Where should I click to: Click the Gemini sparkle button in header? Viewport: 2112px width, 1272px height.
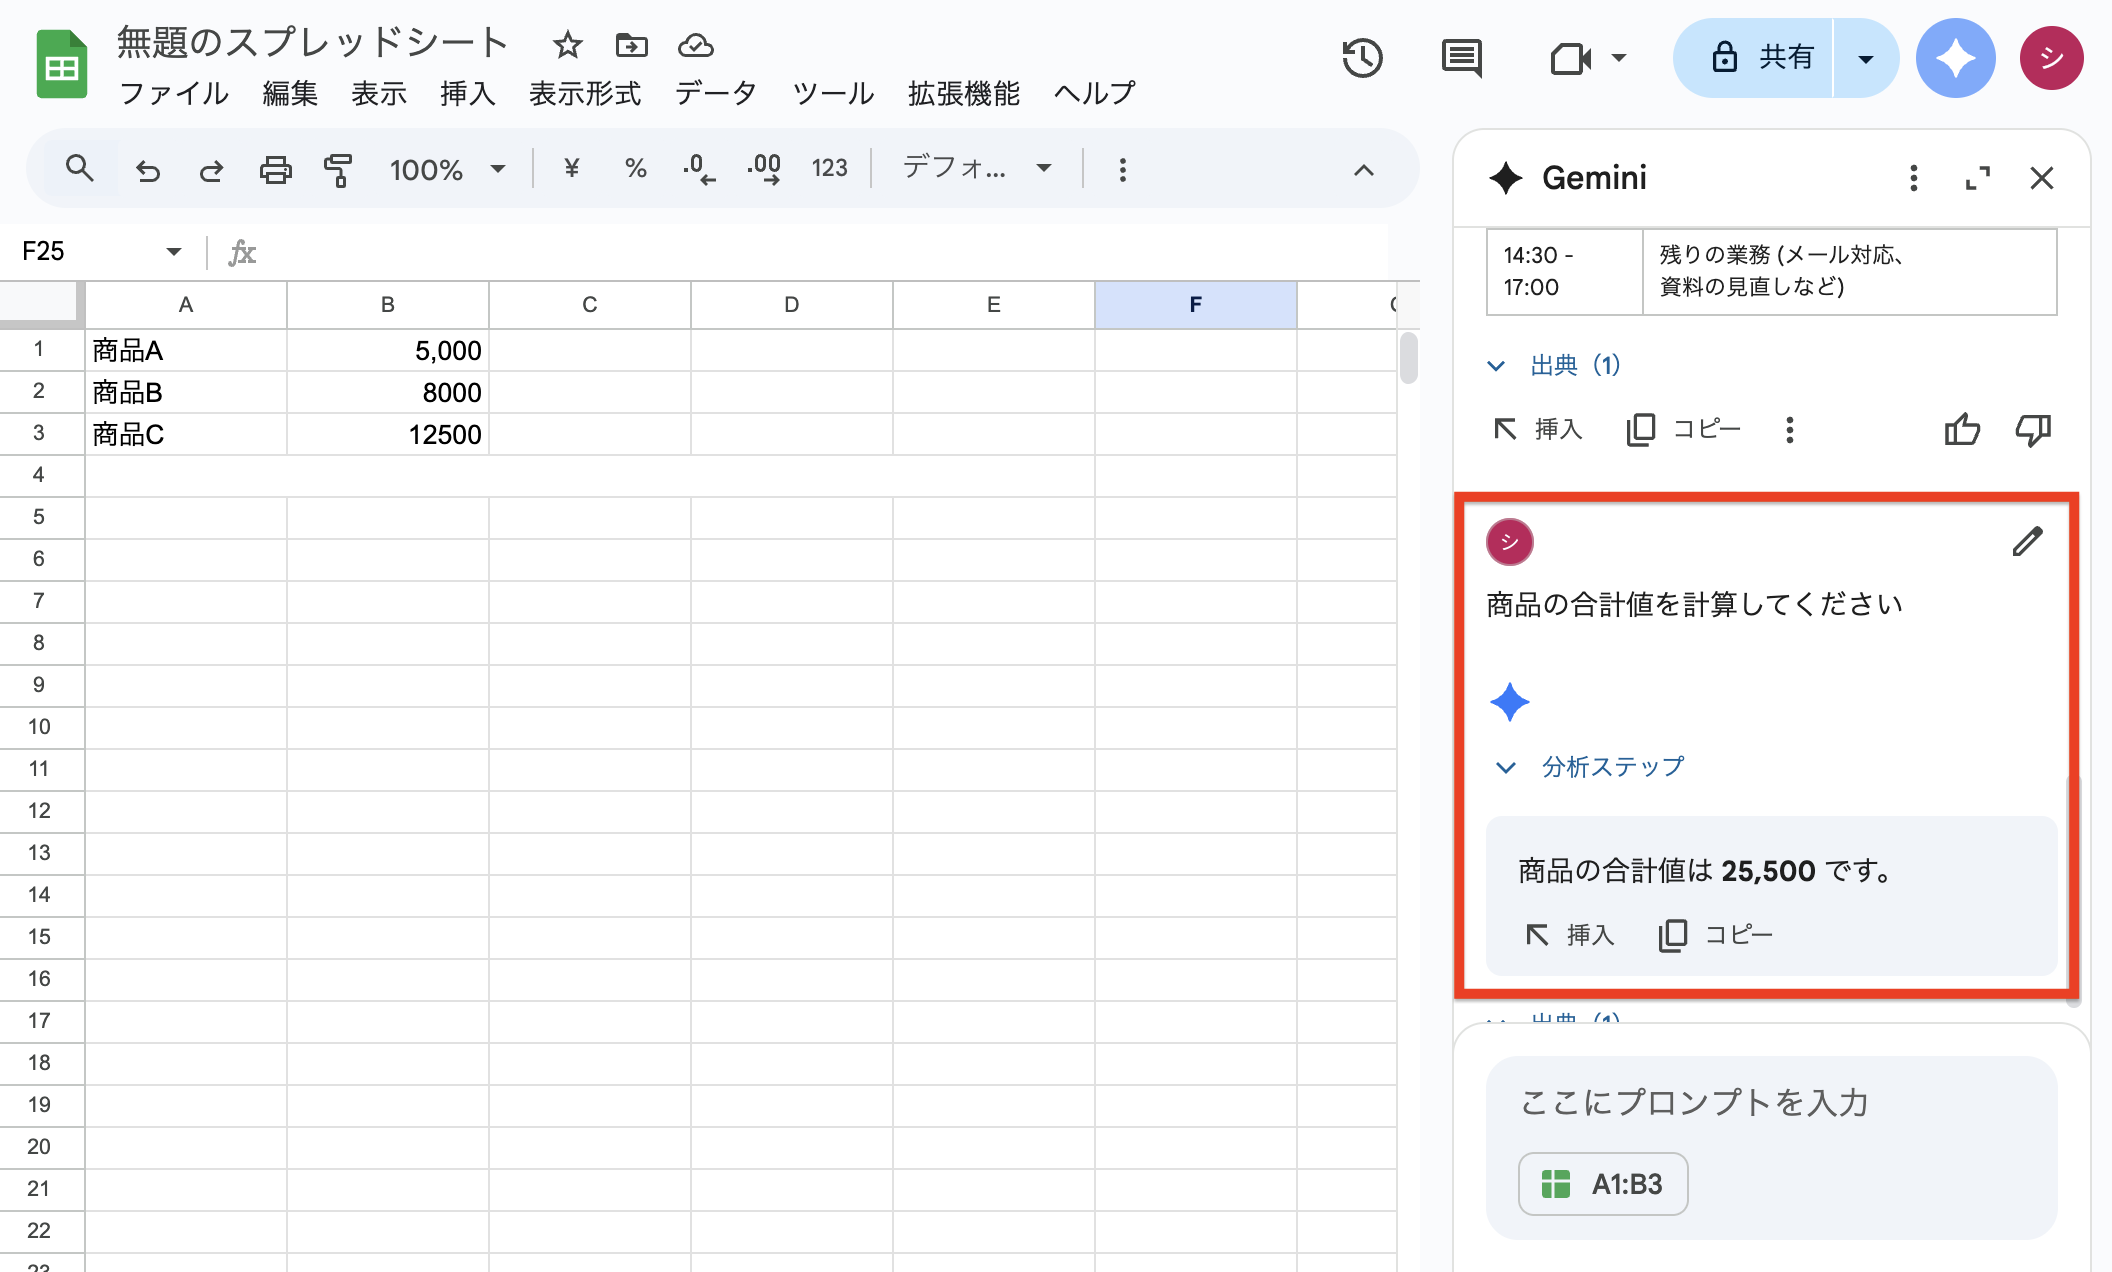[x=1955, y=58]
